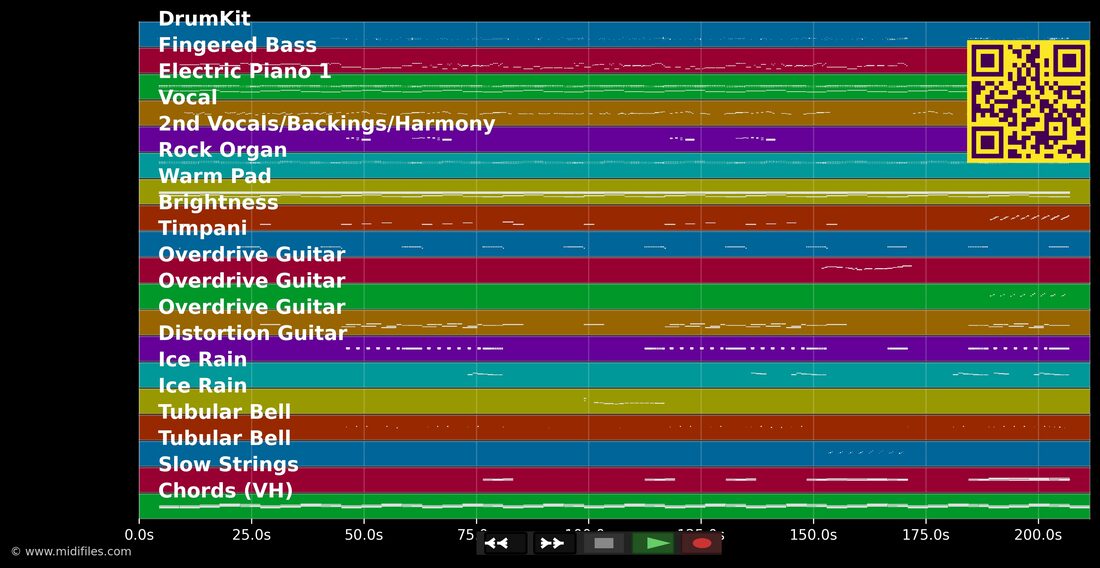Screen dimensions: 1100x568
Task: Select the 2nd Vocals/Backings/Harmony track label
Action: pyautogui.click(x=326, y=124)
